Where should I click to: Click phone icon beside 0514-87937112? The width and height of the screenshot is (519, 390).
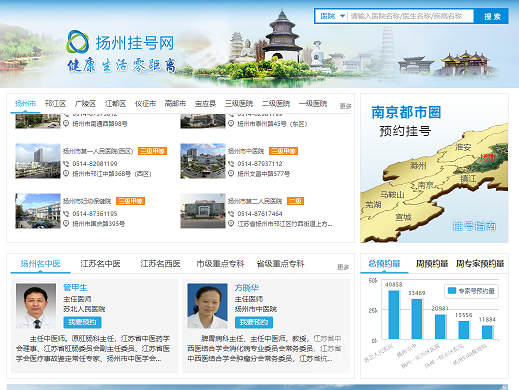231,164
